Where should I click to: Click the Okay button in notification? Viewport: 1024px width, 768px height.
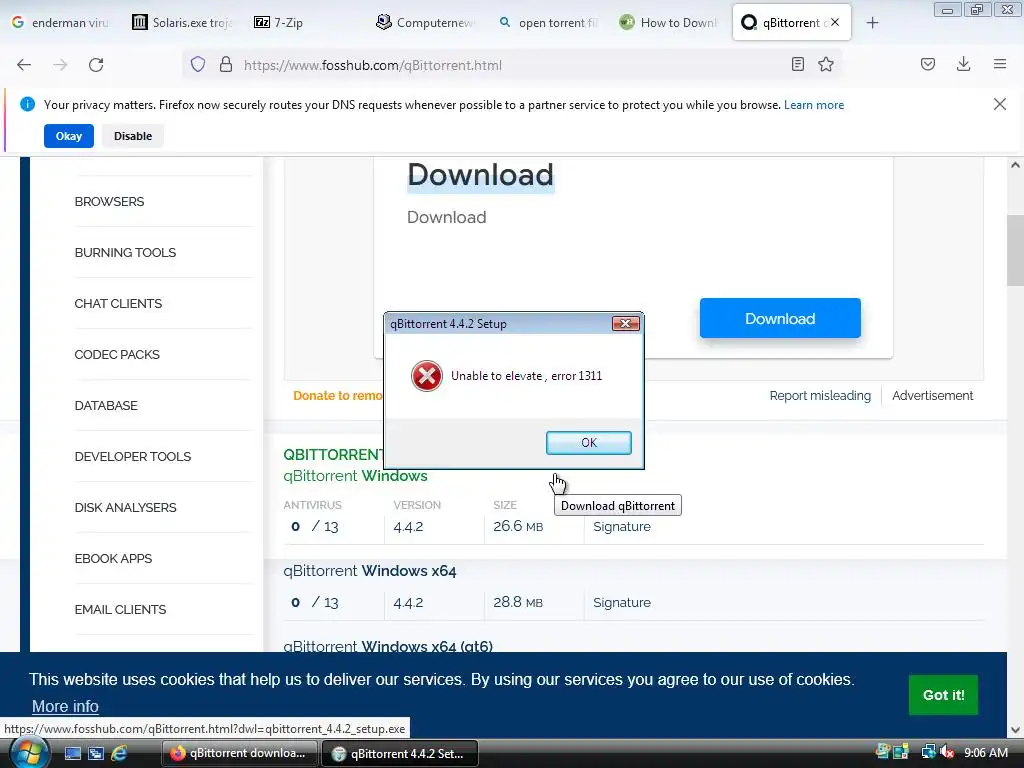click(x=69, y=136)
